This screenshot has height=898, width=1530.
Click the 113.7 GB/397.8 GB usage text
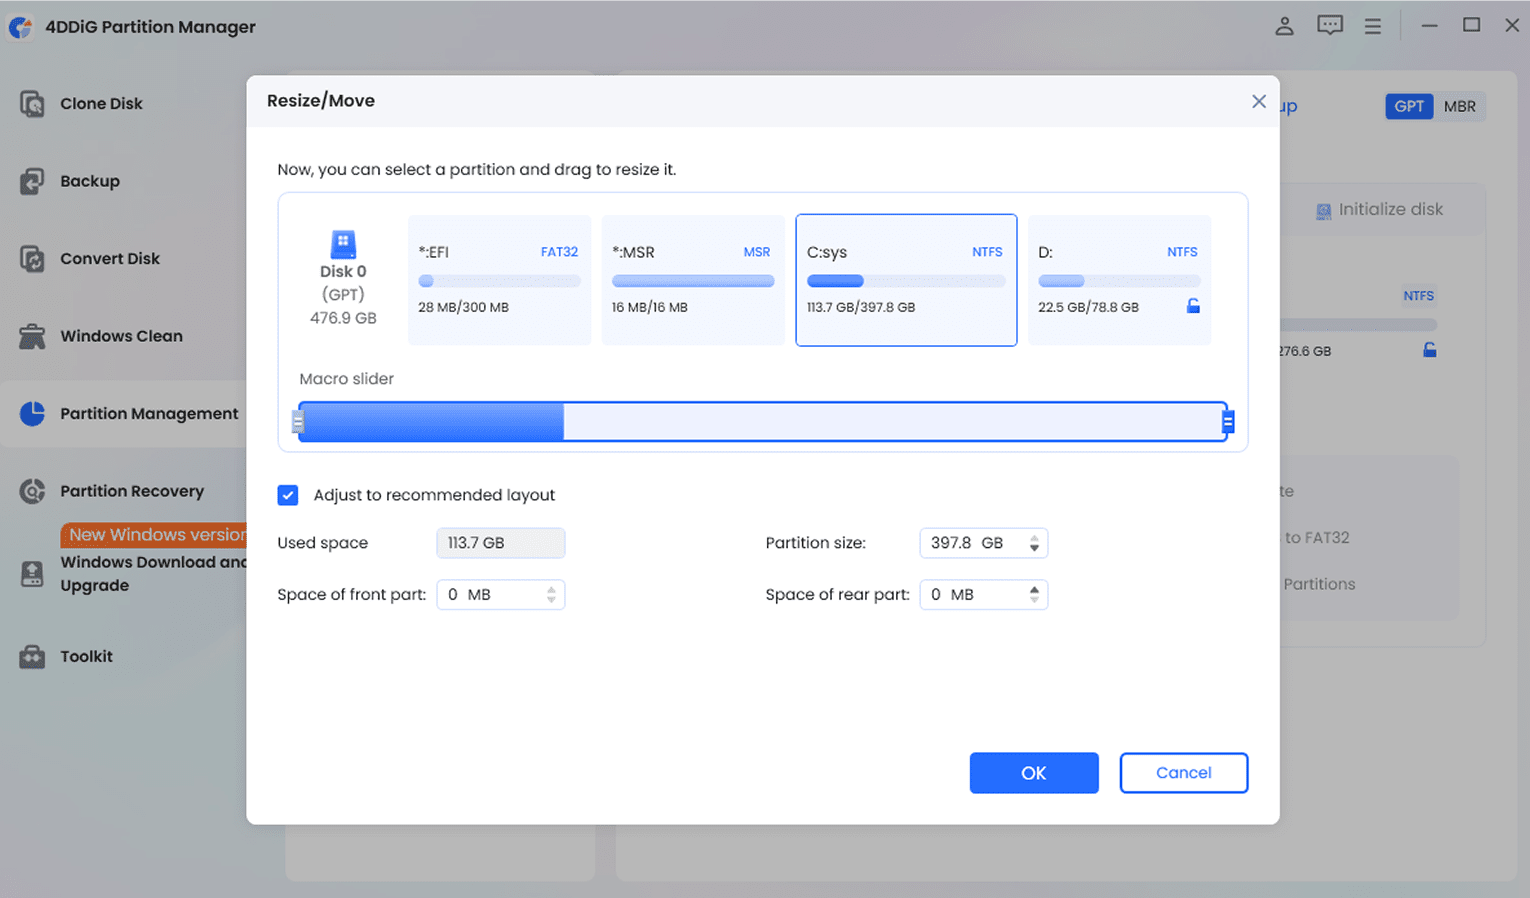[861, 307]
